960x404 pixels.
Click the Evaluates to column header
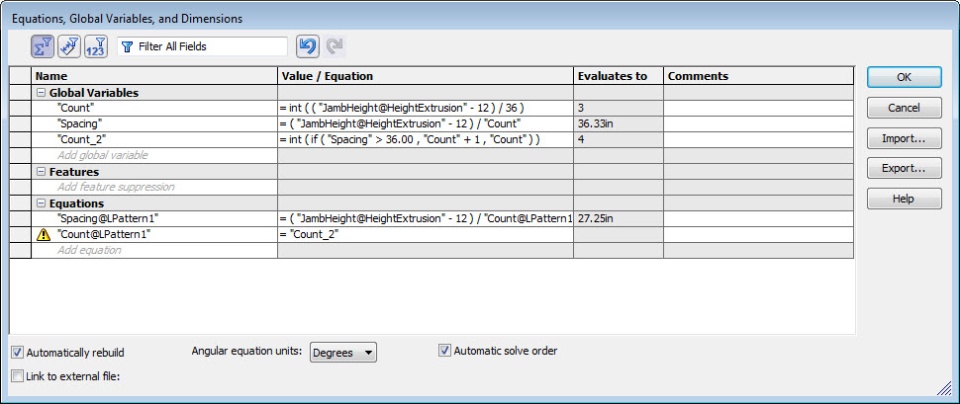[x=618, y=76]
